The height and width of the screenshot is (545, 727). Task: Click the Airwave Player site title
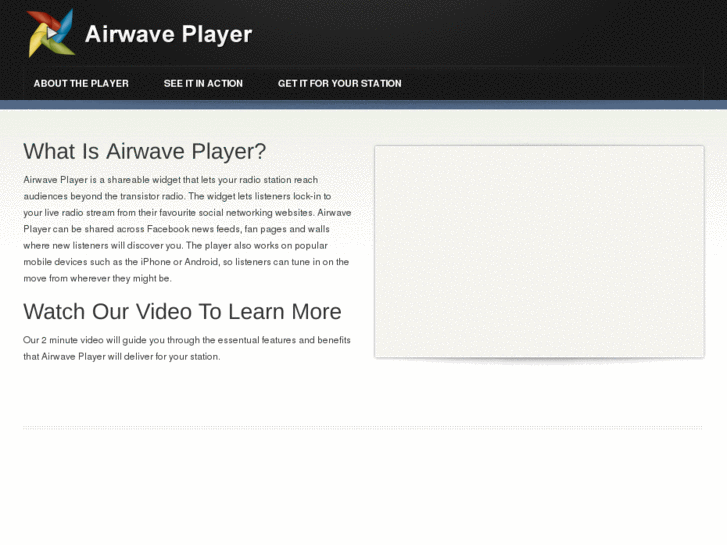click(x=168, y=34)
